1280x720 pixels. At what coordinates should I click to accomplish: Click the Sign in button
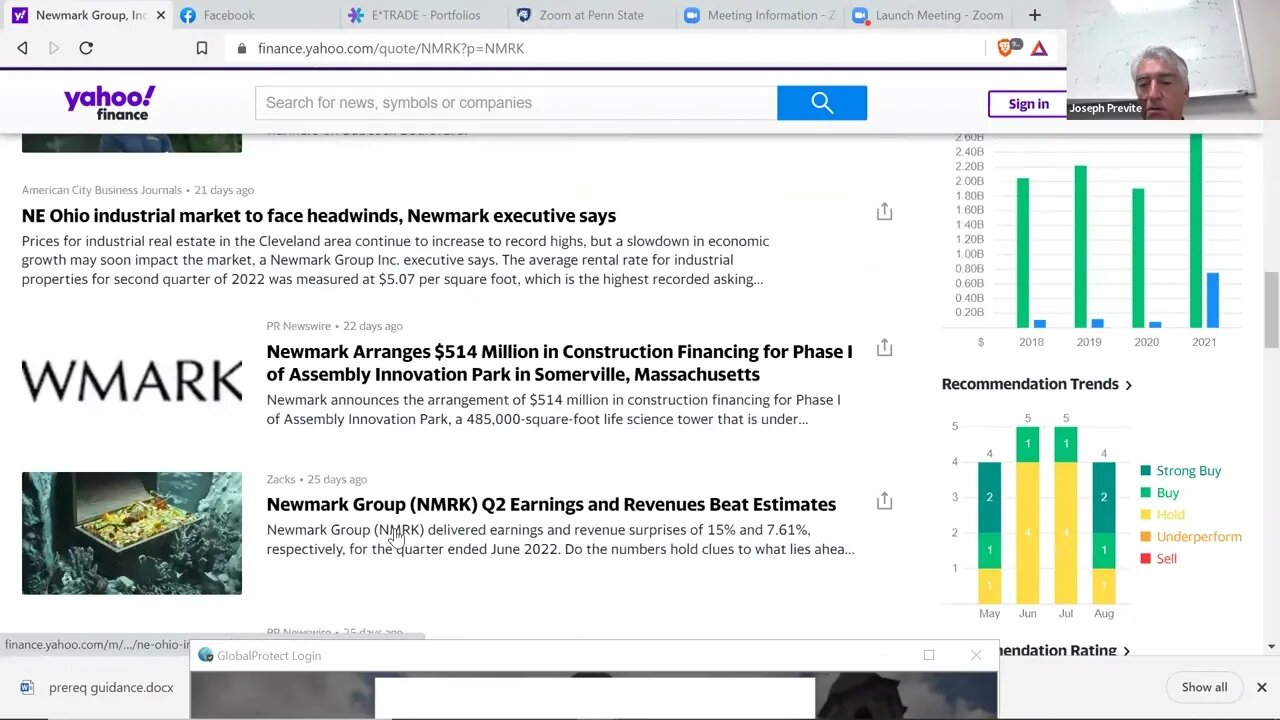click(x=1028, y=104)
